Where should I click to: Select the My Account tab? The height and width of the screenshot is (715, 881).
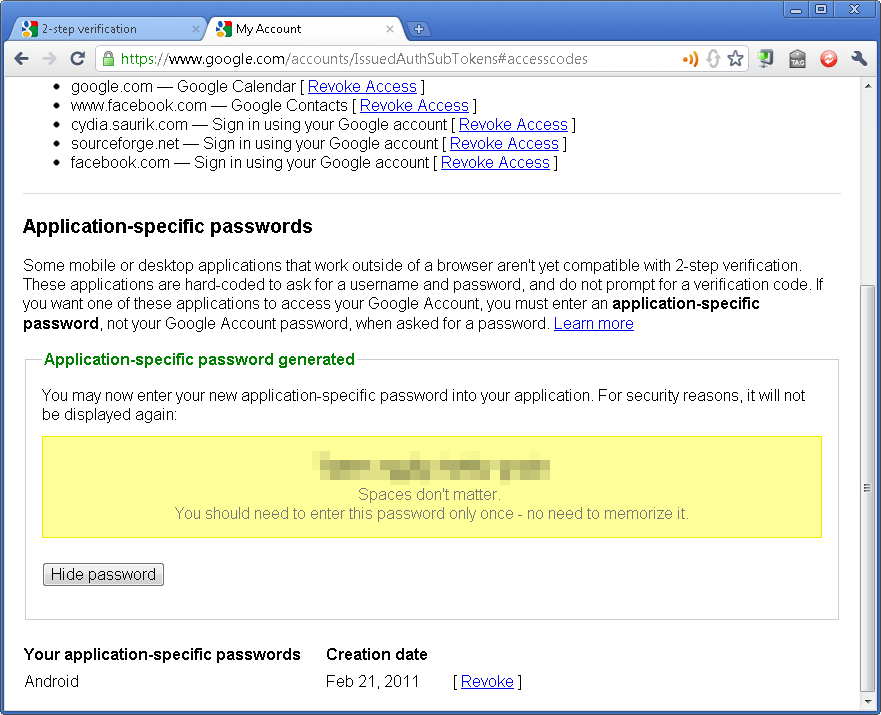(x=305, y=29)
